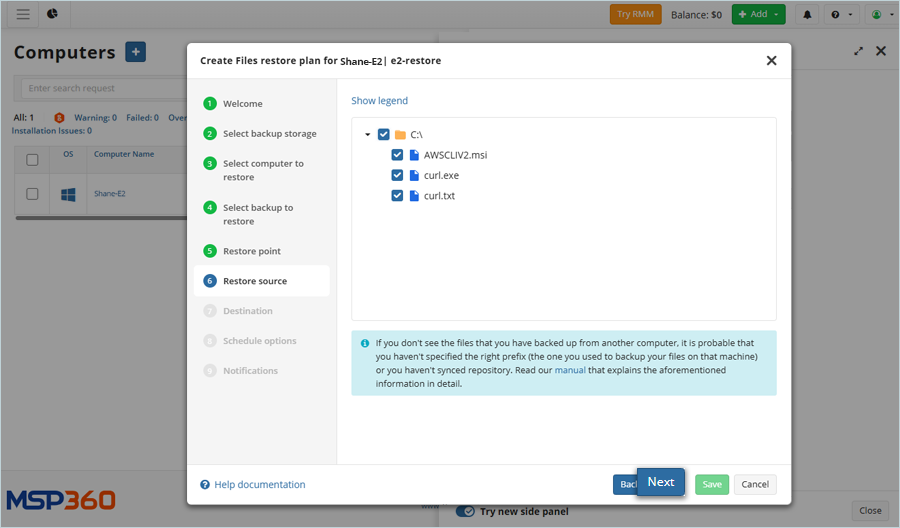Go to Select backup storage step

point(269,134)
